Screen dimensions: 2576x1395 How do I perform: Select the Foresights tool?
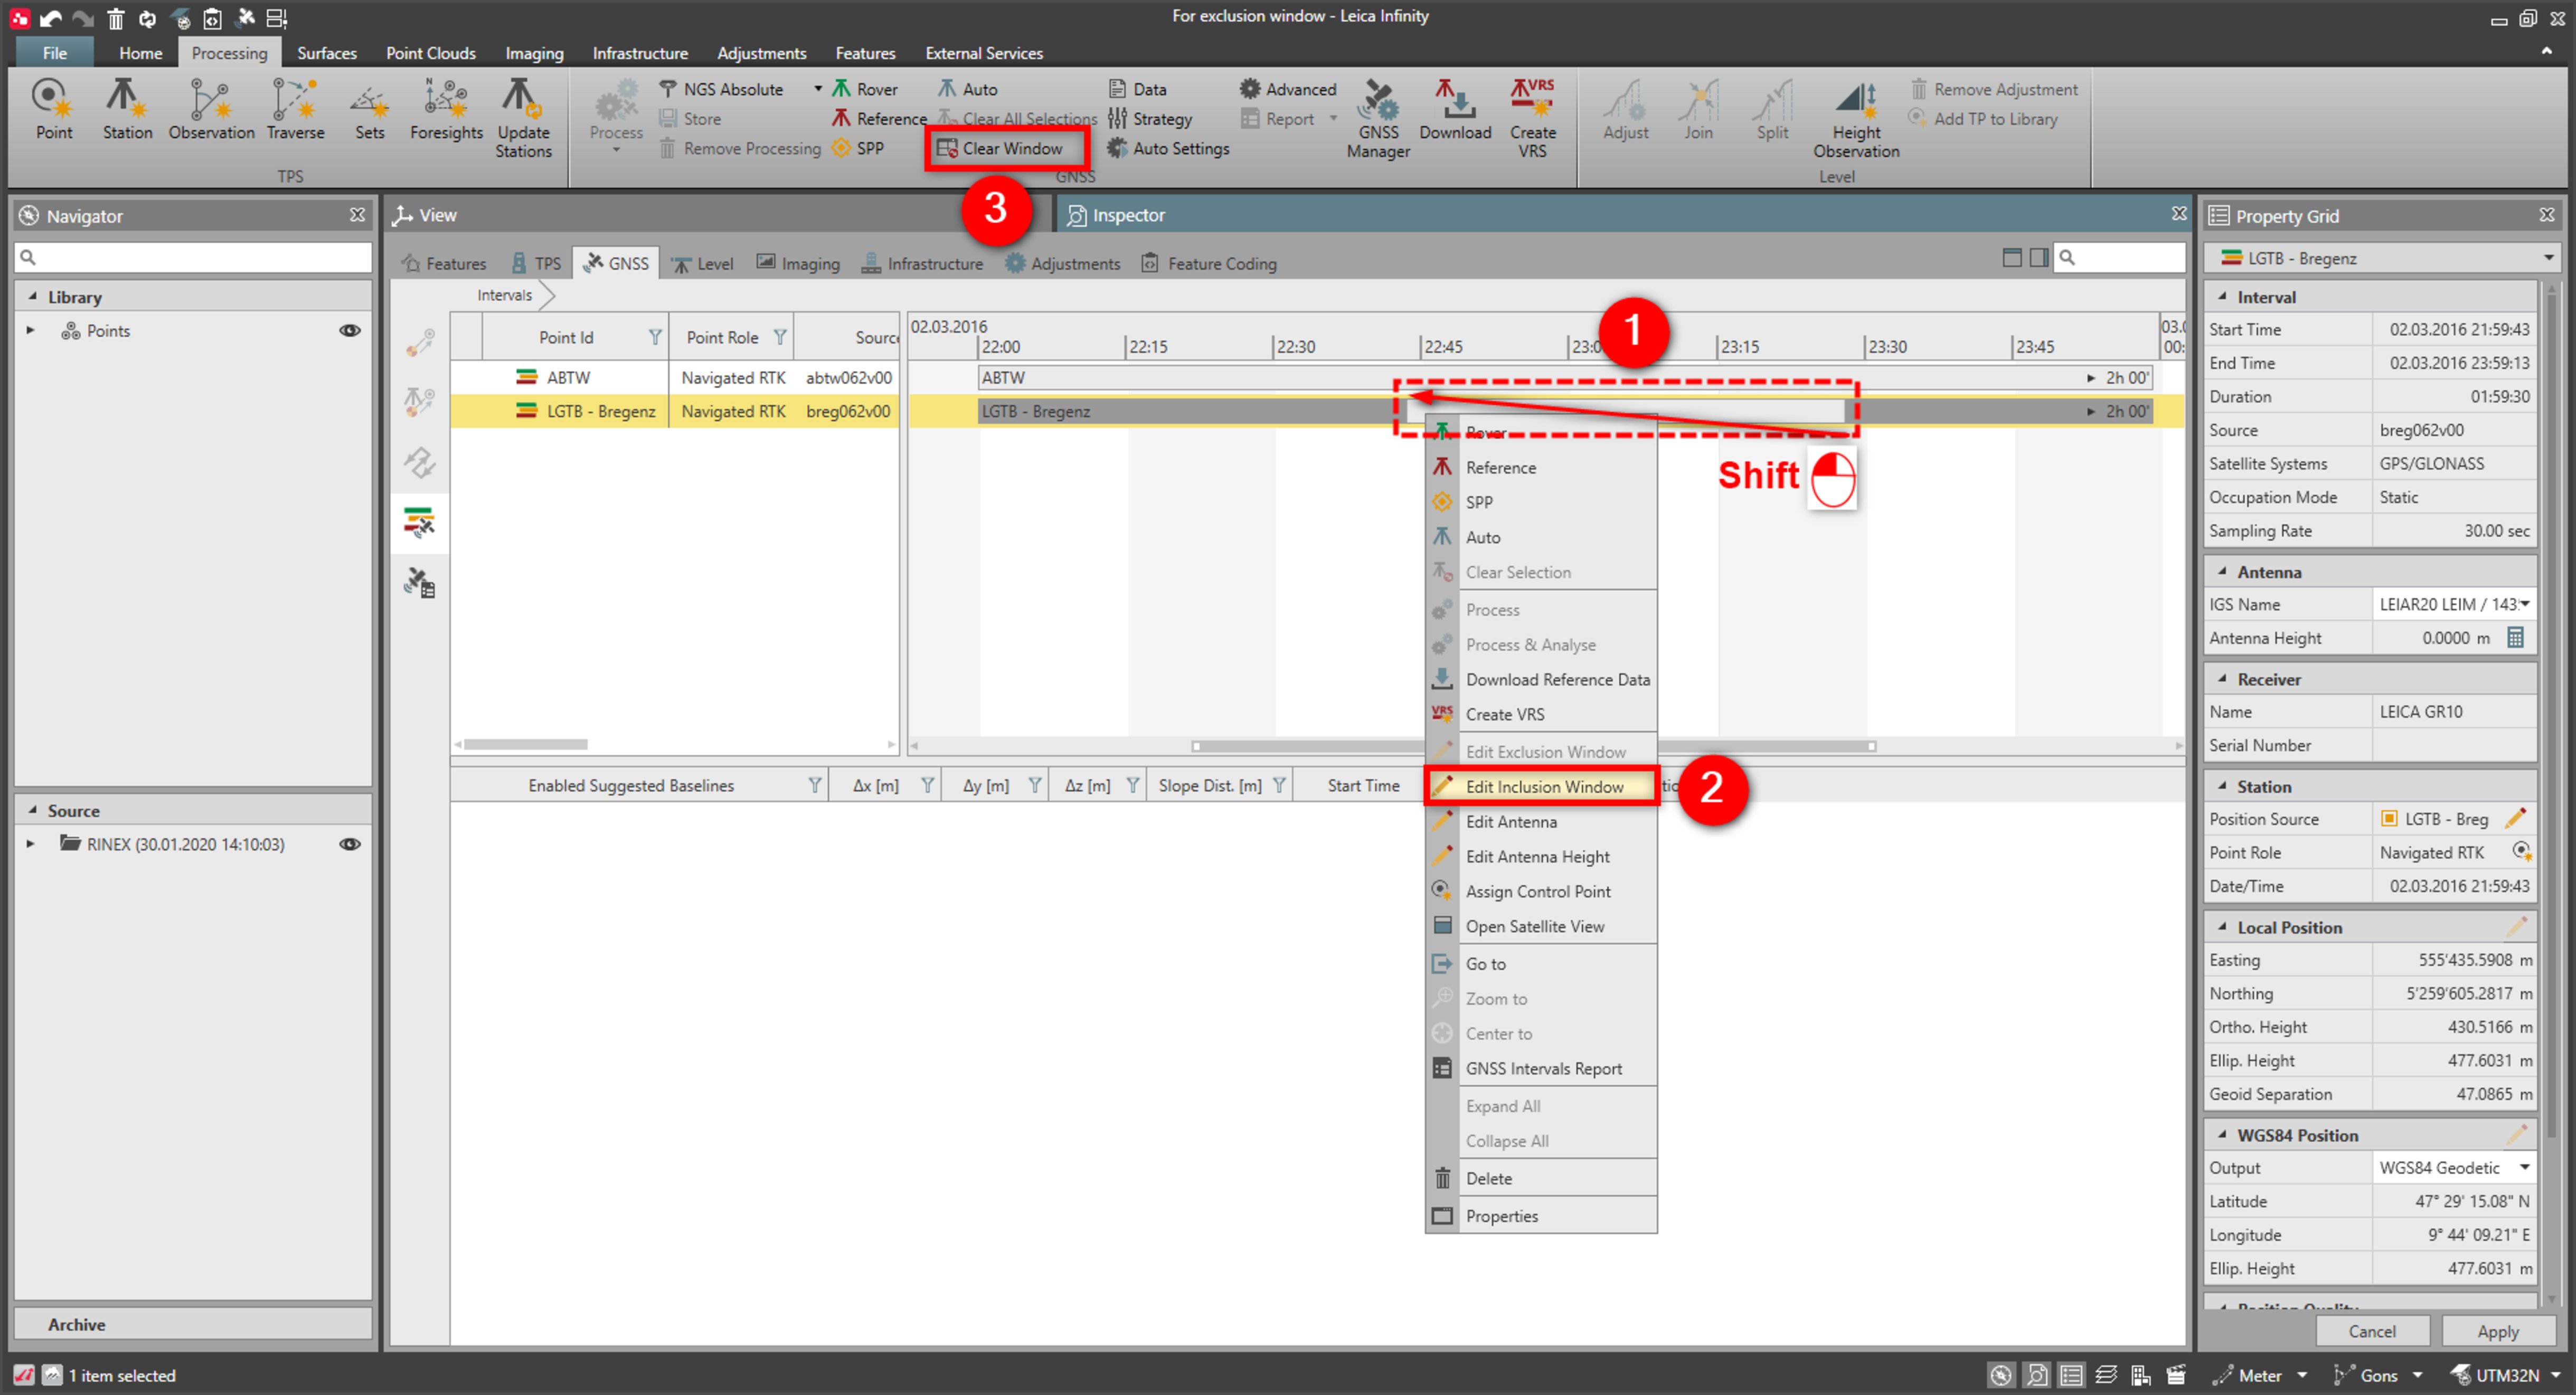[446, 110]
